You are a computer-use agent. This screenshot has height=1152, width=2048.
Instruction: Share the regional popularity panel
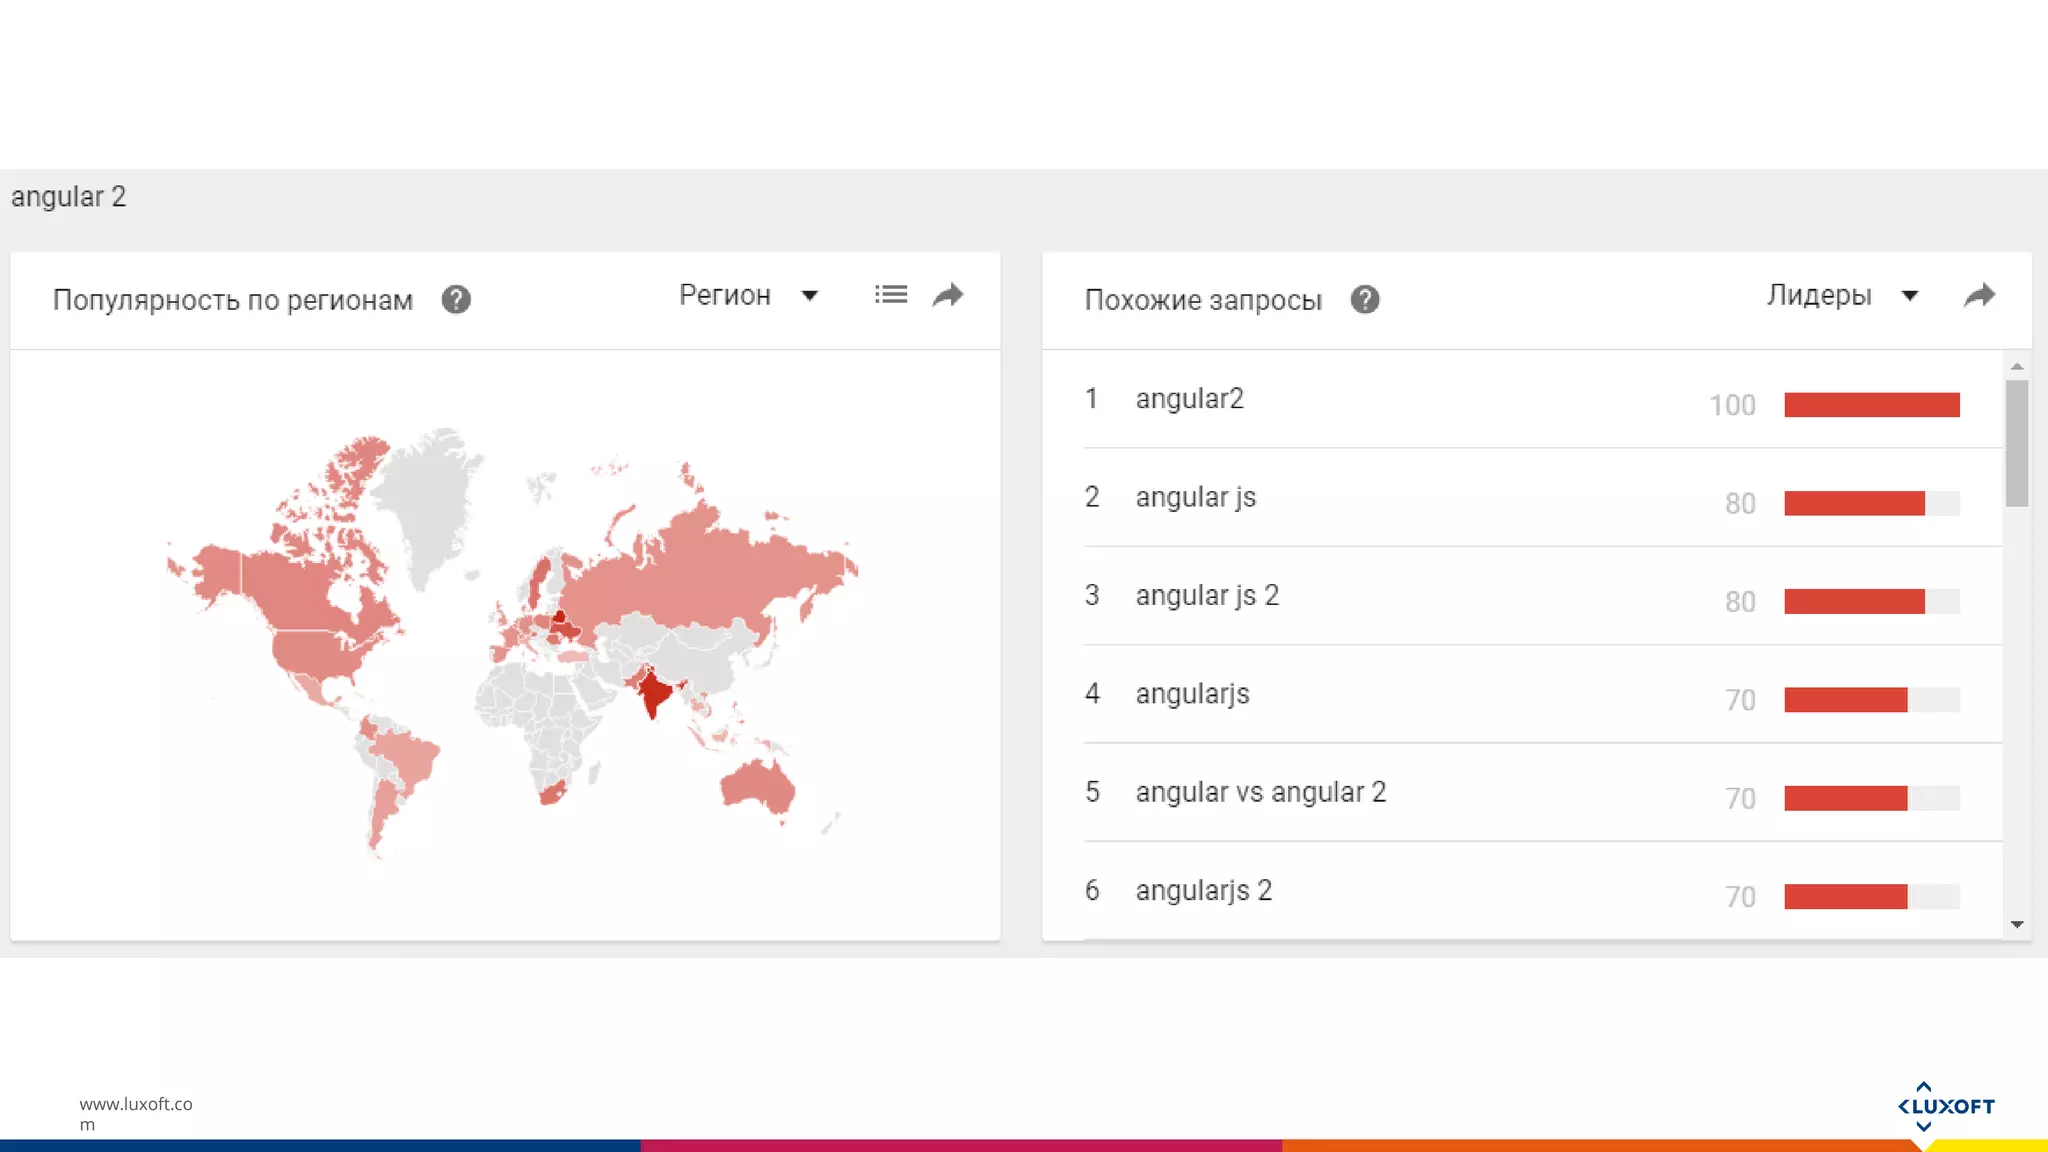947,295
